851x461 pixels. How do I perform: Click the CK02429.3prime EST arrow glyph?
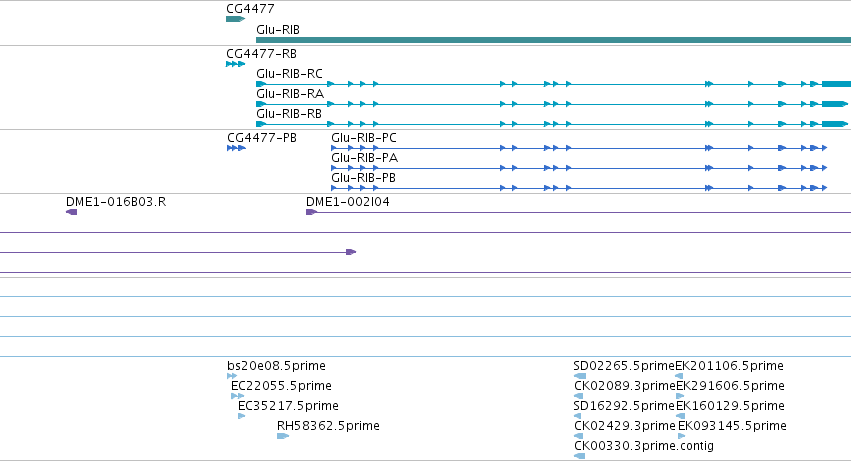pyautogui.click(x=579, y=437)
